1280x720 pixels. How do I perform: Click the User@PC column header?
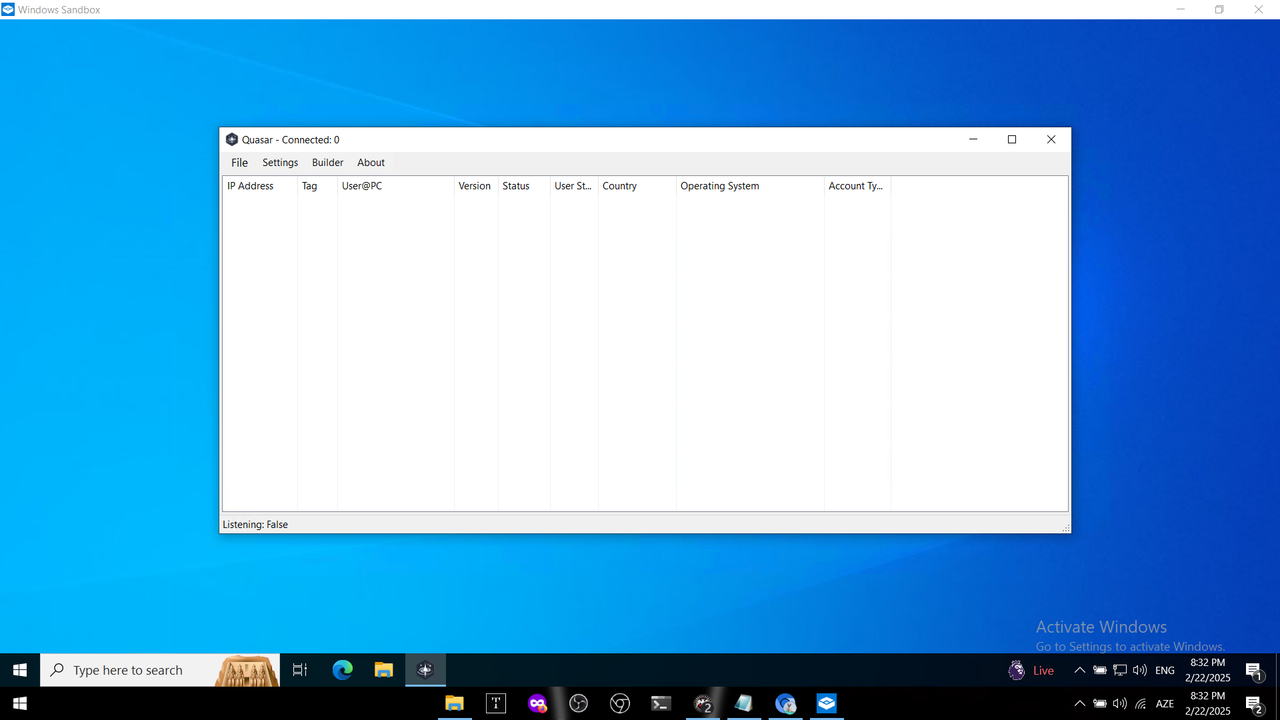[x=396, y=186]
